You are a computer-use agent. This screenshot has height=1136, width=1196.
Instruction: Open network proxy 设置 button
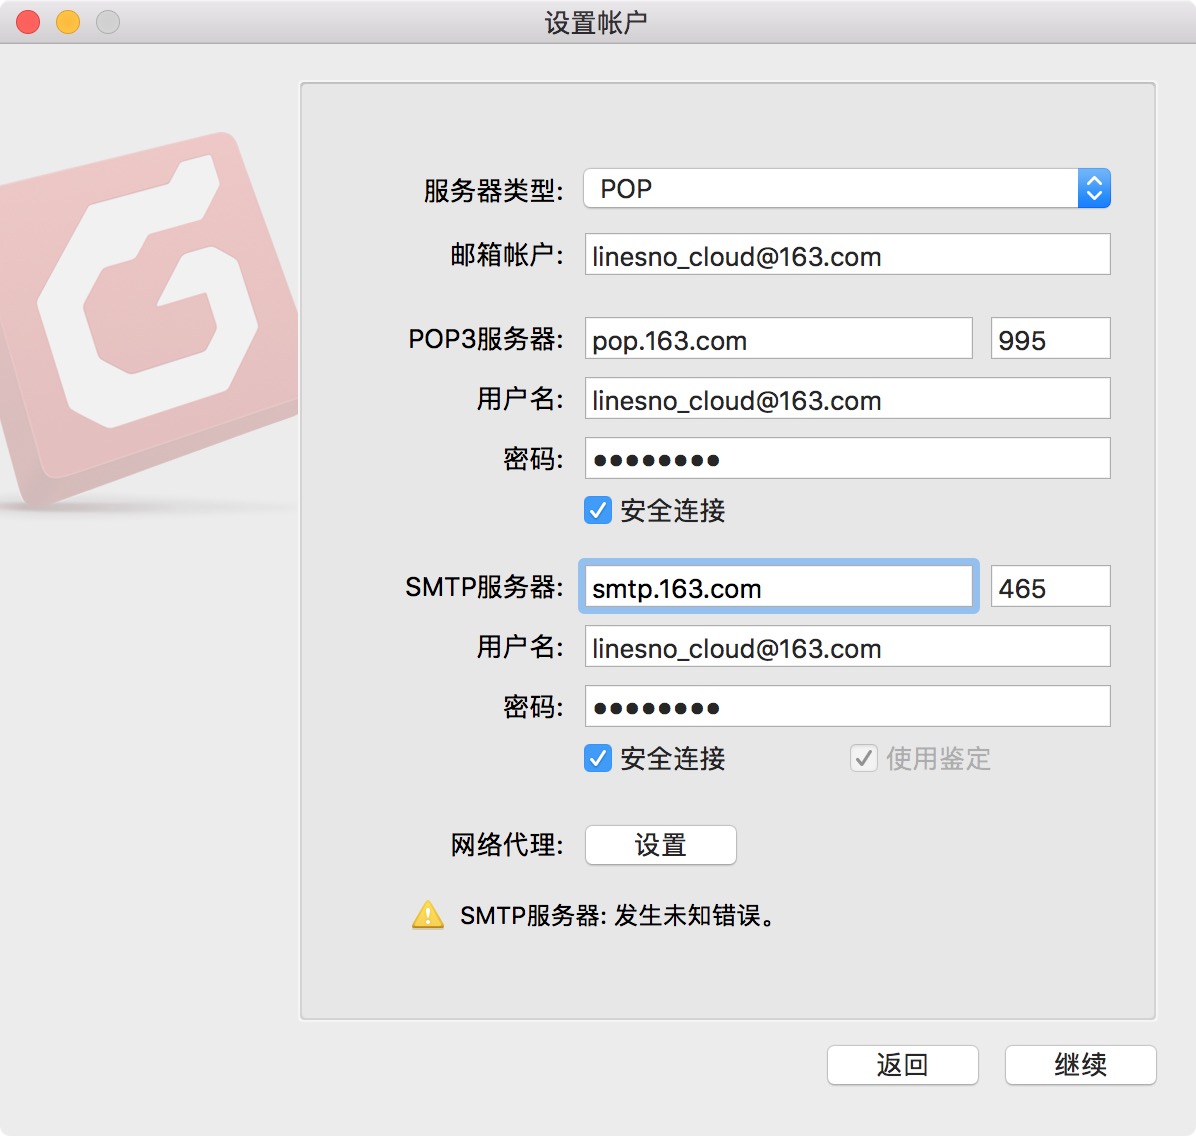(x=660, y=845)
